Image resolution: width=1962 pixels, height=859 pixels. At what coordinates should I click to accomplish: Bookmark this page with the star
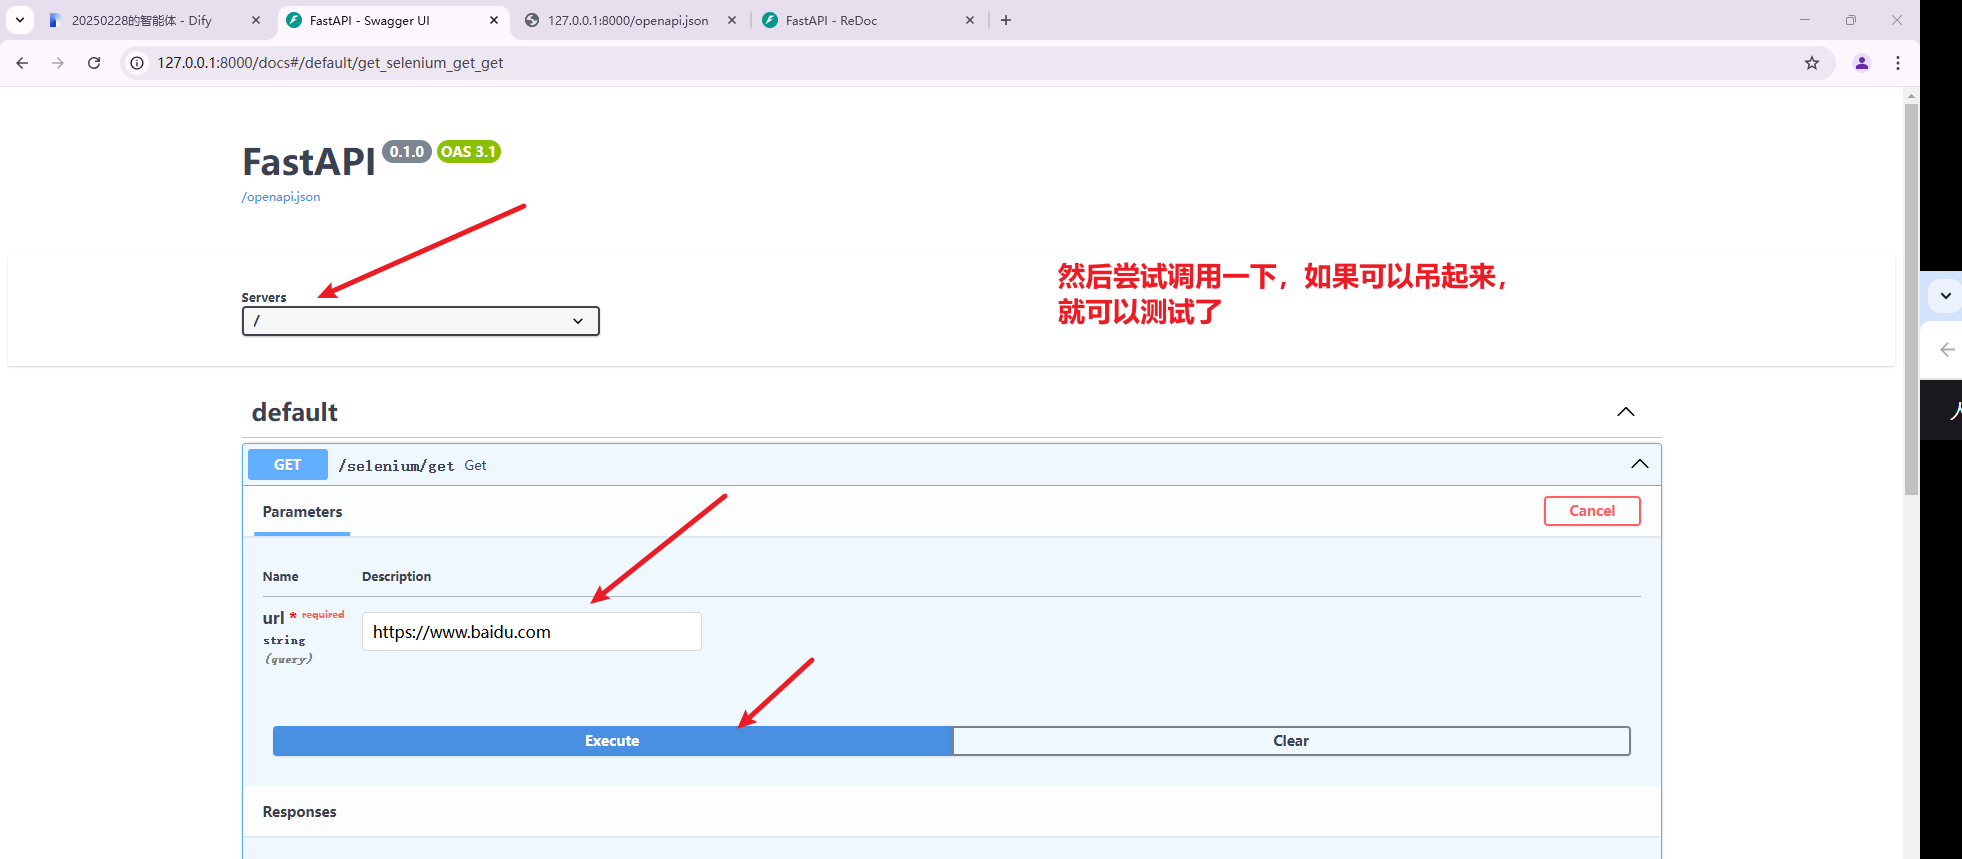(x=1812, y=63)
